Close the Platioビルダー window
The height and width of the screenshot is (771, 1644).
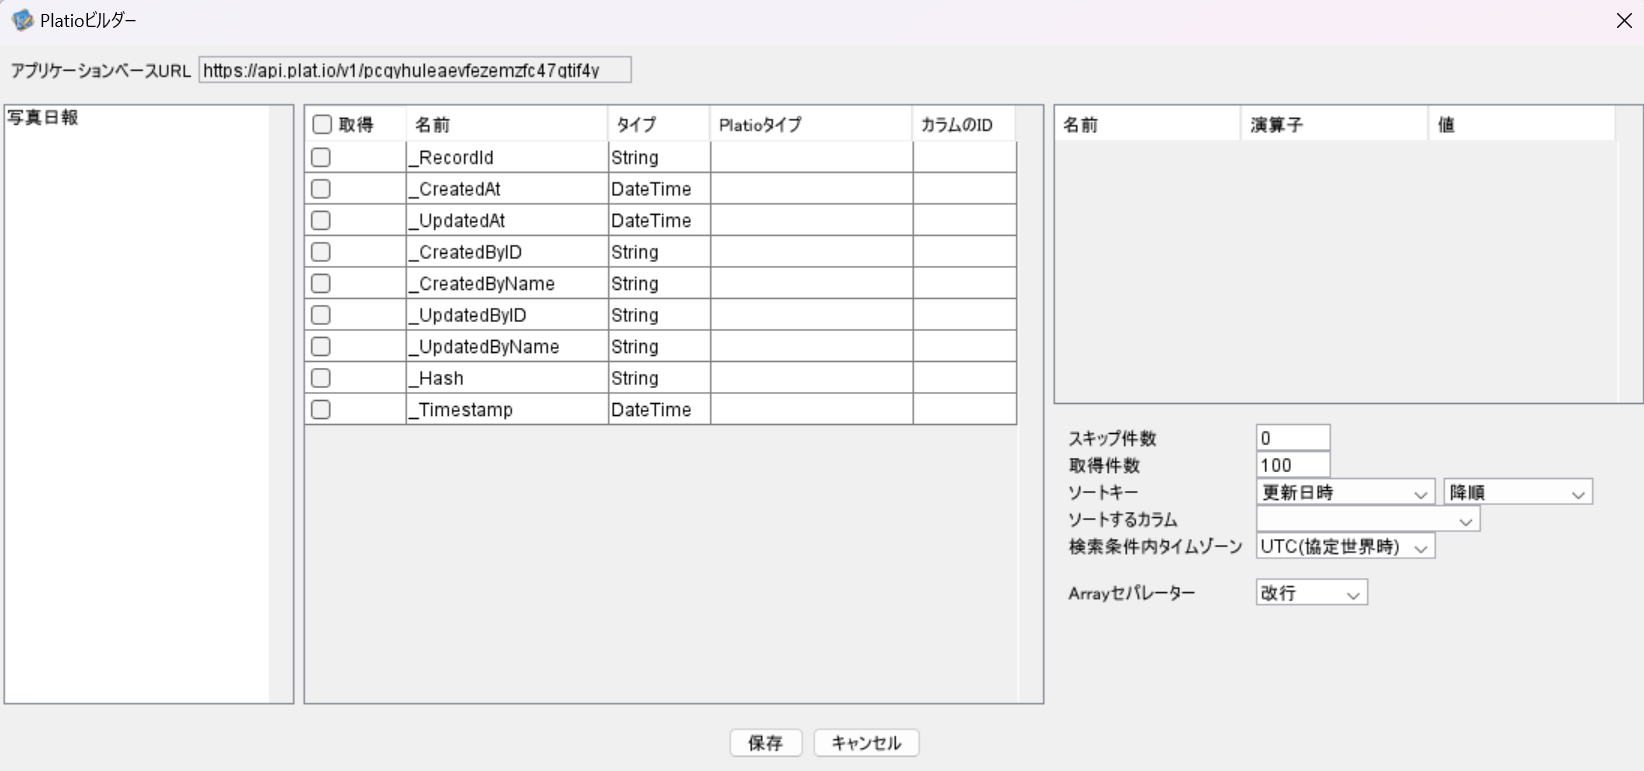click(1624, 20)
